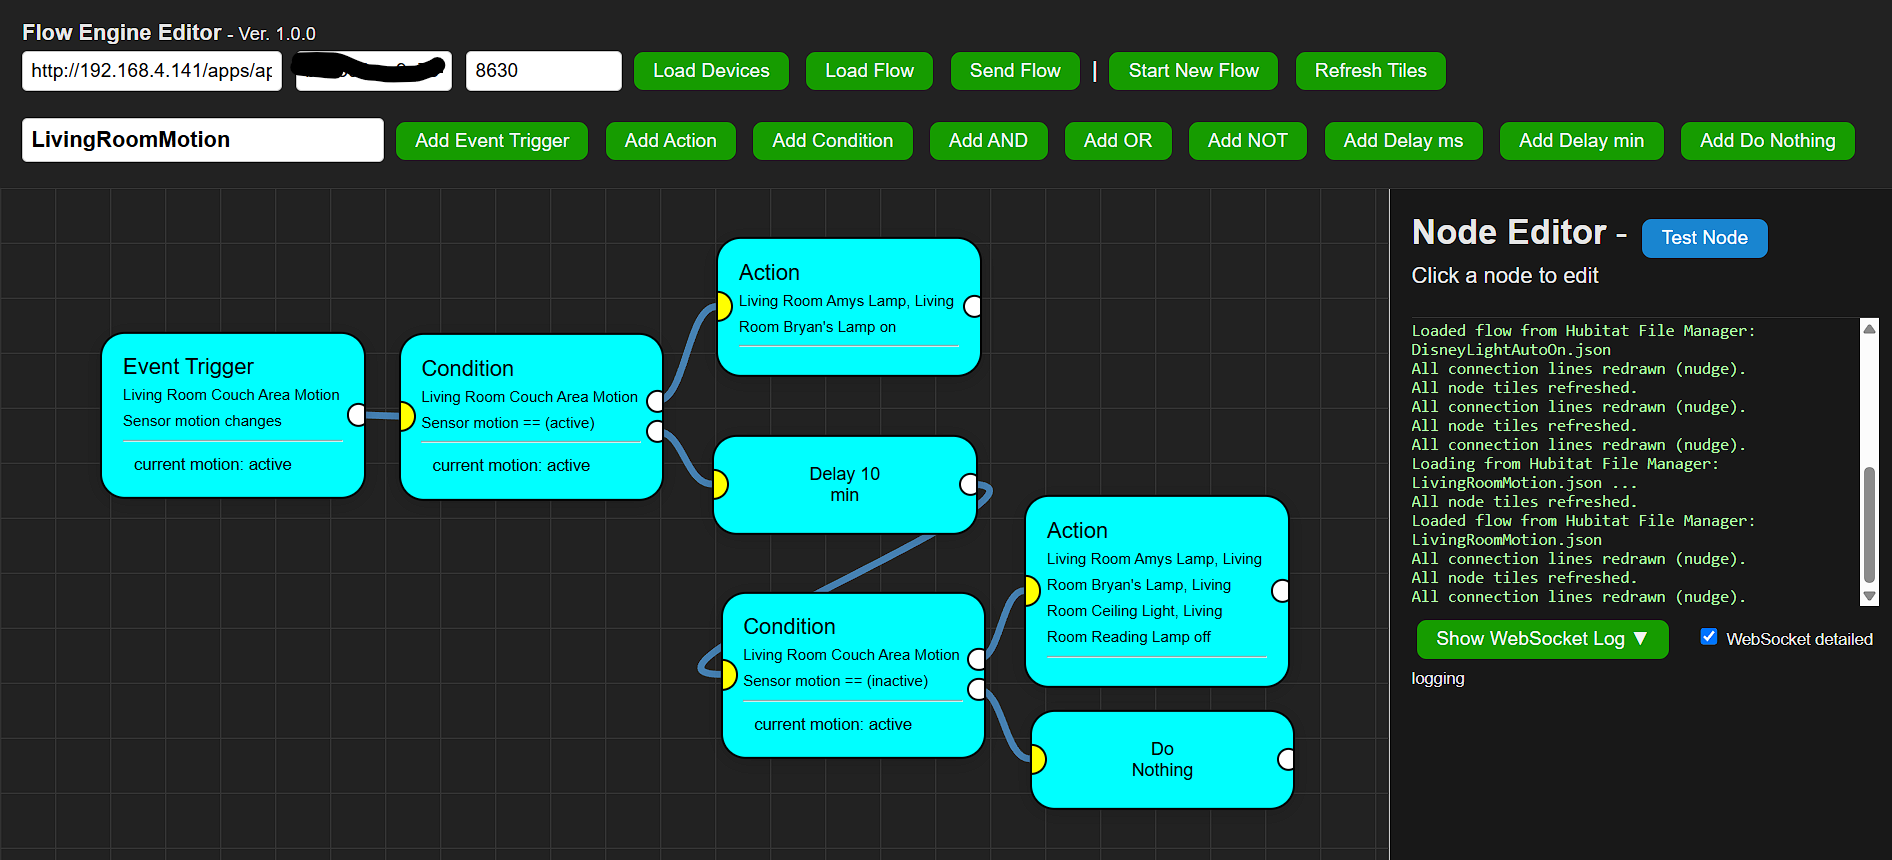
Task: Click the upper white output port of the inactive Condition node
Action: click(977, 659)
